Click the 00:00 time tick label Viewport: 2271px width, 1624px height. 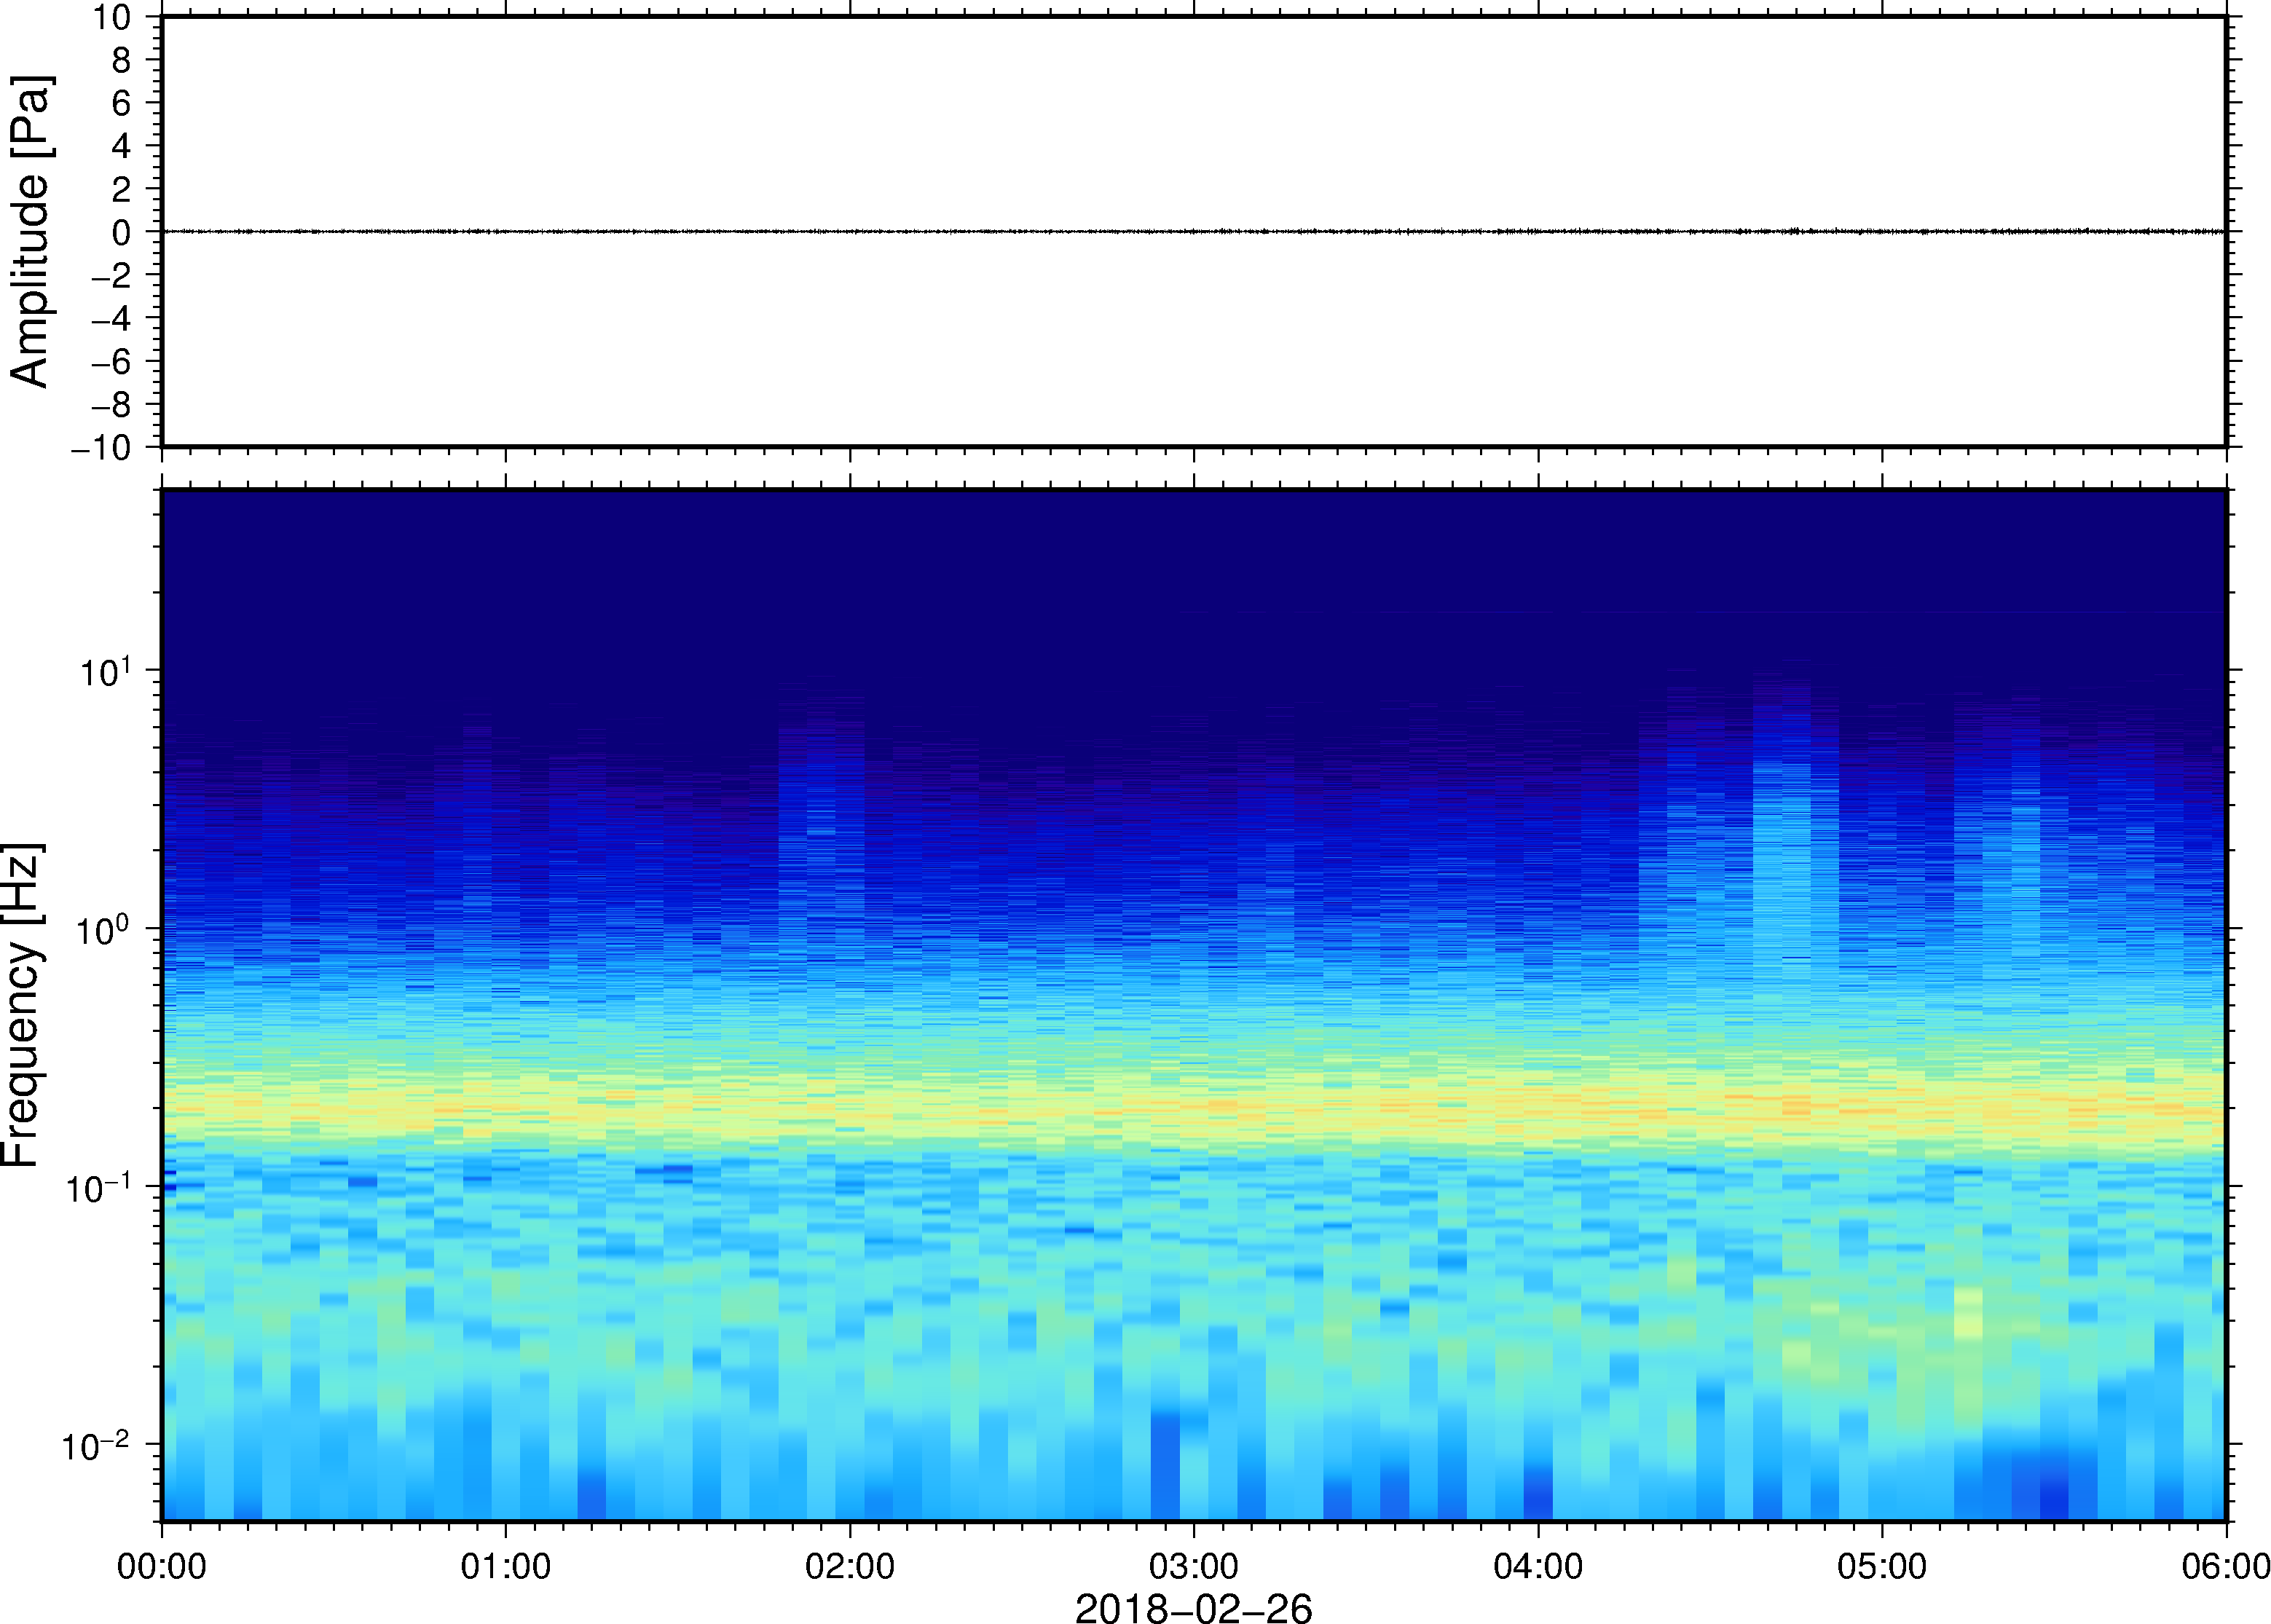coord(162,1566)
